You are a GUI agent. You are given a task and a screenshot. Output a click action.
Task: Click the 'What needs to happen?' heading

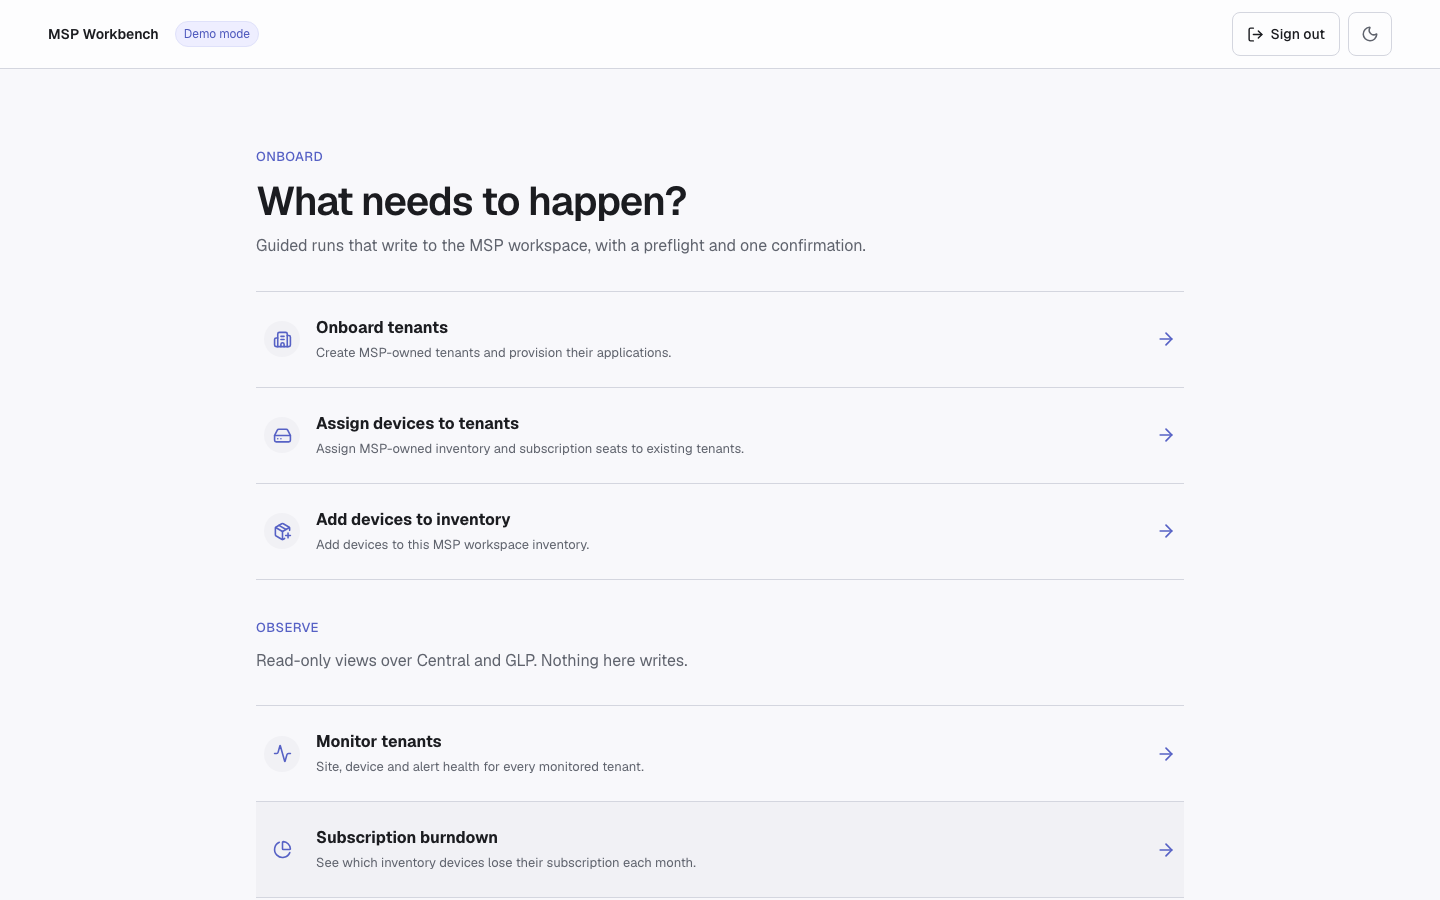pyautogui.click(x=471, y=201)
